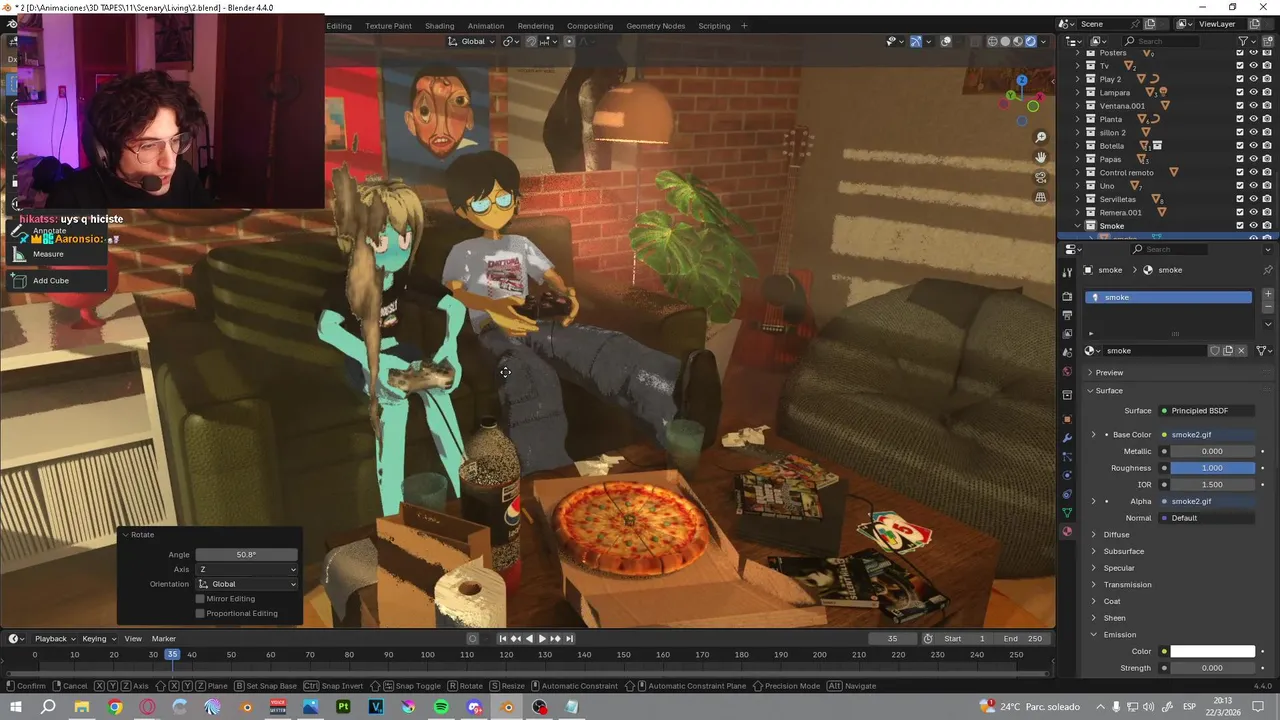This screenshot has width=1280, height=720.
Task: Open the Physics properties tab
Action: click(1067, 475)
